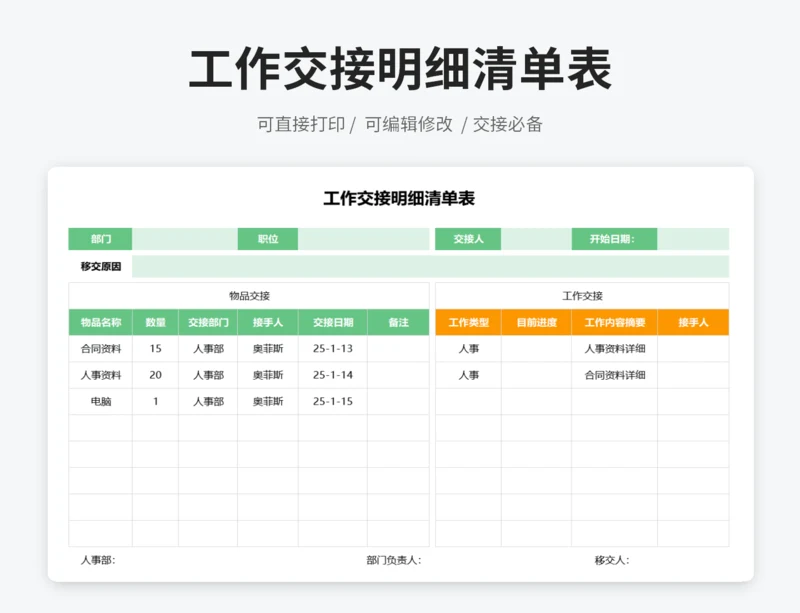Click the long 移交原因 input field
Image resolution: width=800 pixels, height=613 pixels.
[x=430, y=266]
